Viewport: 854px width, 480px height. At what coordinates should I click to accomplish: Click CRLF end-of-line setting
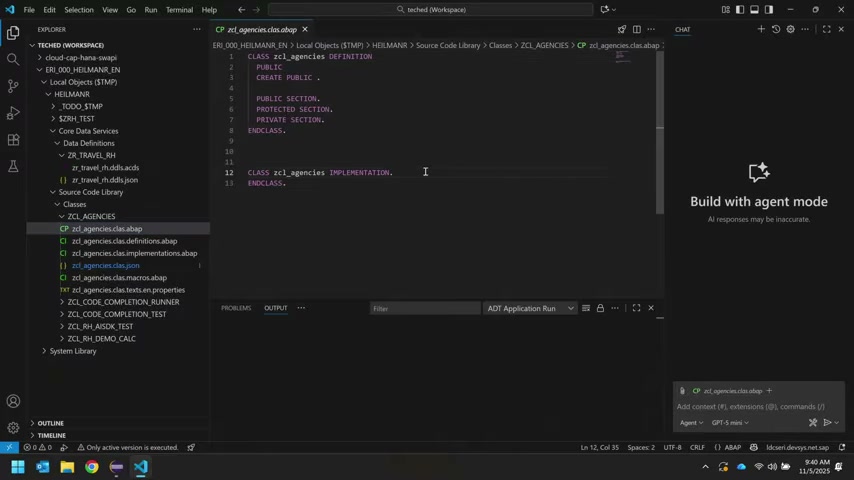coord(697,447)
